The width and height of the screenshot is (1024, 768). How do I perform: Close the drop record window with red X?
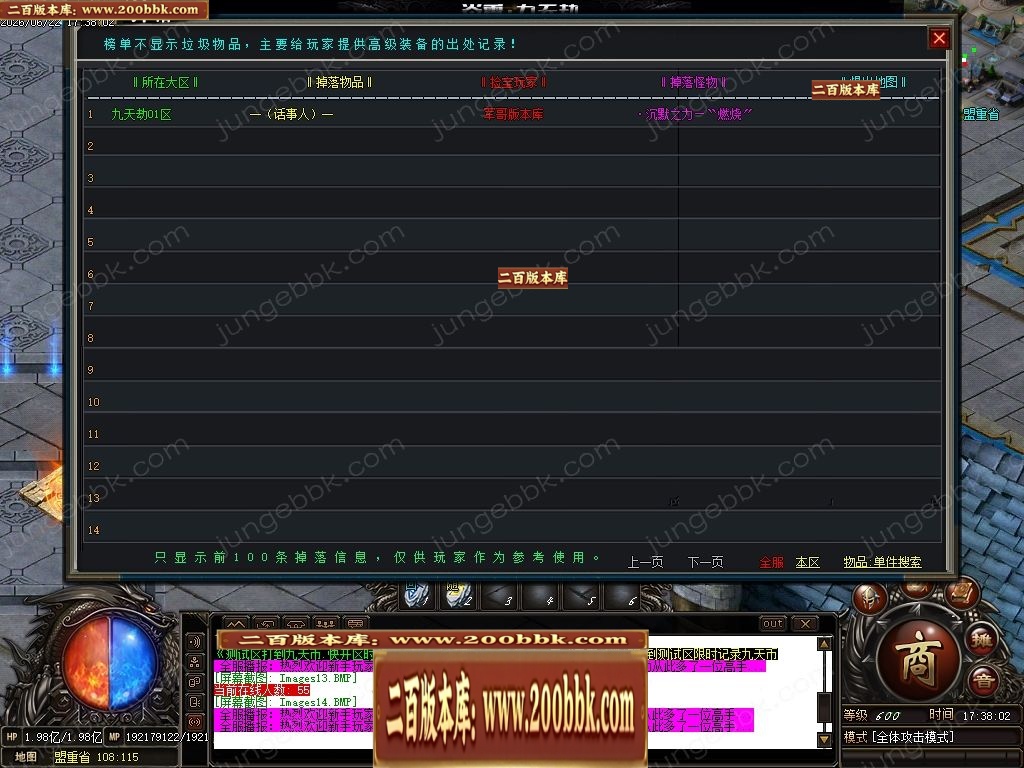tap(939, 39)
